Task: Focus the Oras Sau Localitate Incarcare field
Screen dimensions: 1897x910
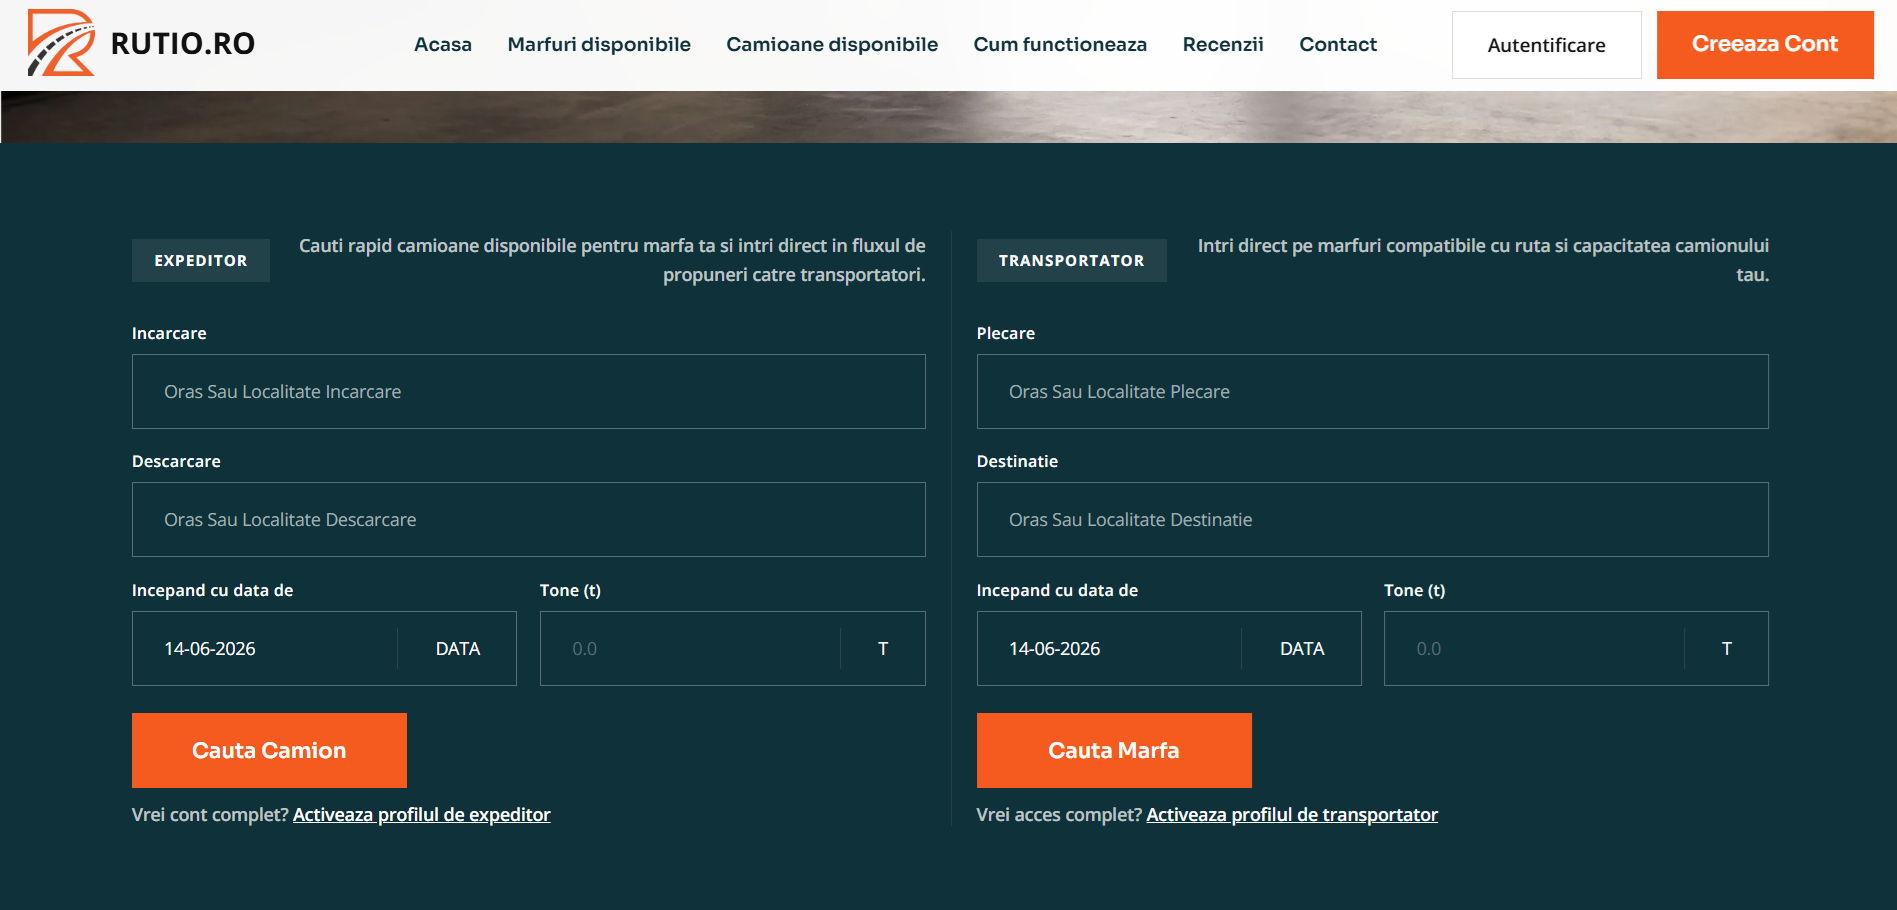Action: [x=529, y=391]
